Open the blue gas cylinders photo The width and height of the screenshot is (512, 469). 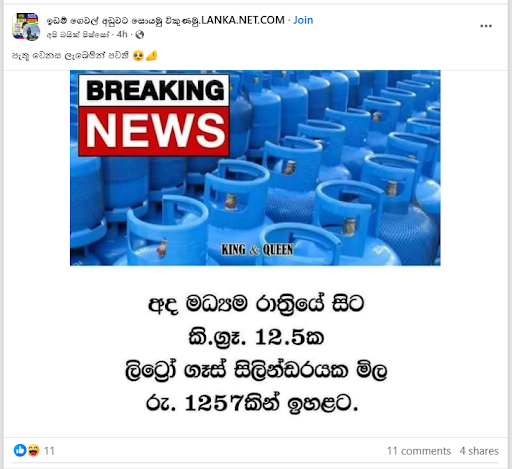pyautogui.click(x=255, y=168)
